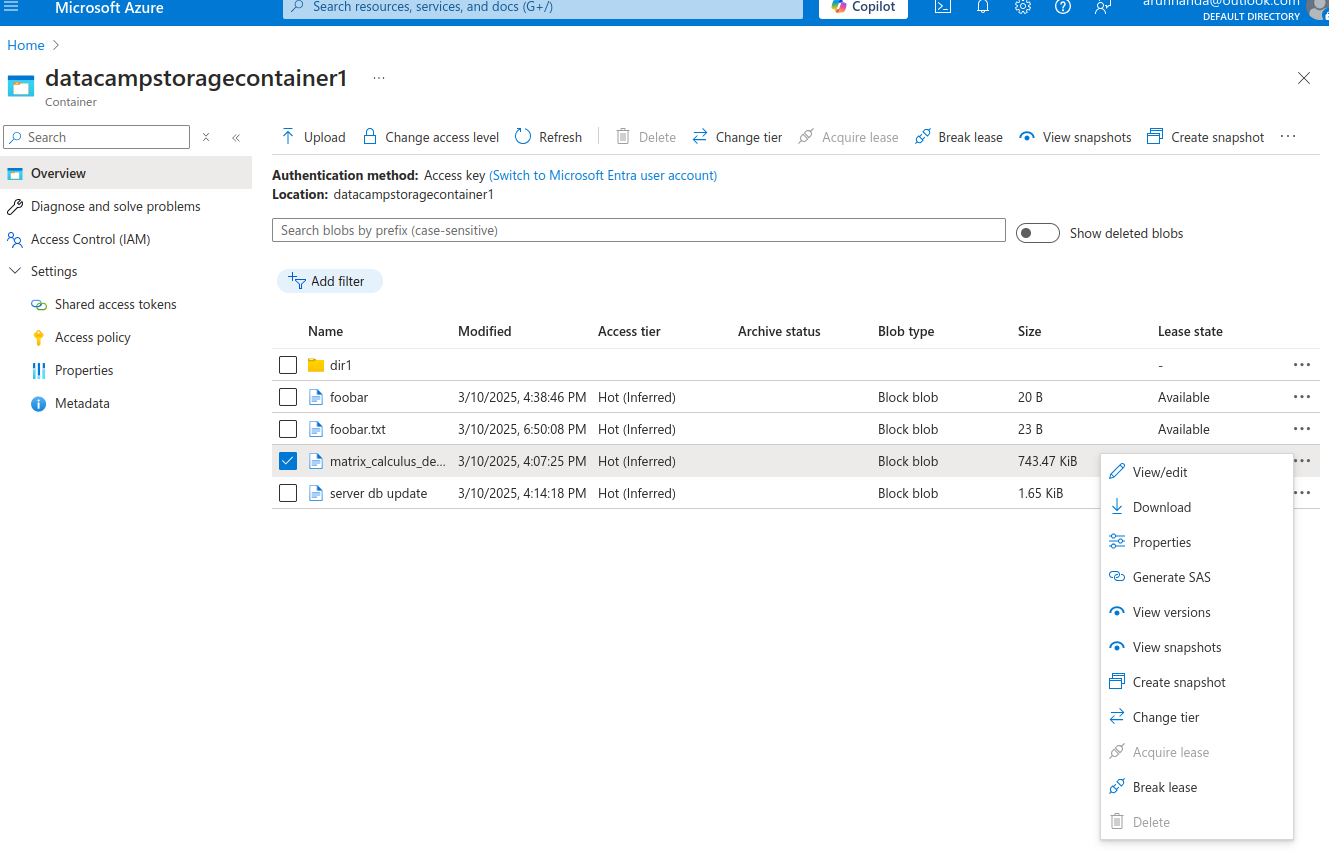
Task: Open row options ellipsis for foobar
Action: [1301, 397]
